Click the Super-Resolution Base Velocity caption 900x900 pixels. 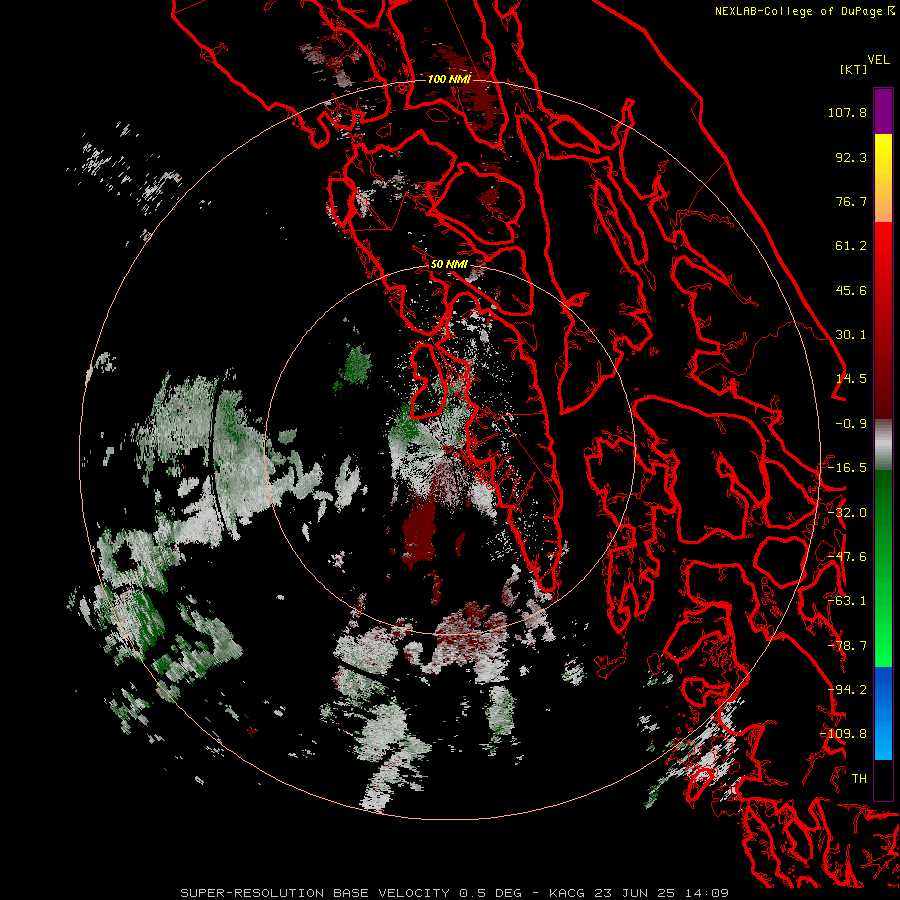click(455, 893)
